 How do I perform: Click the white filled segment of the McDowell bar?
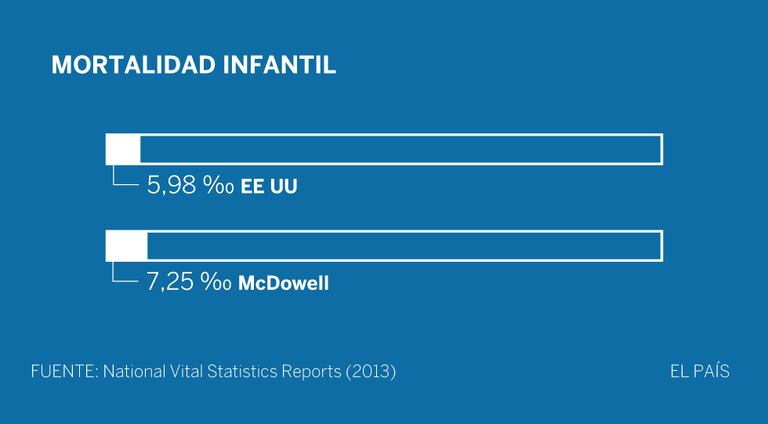126,245
